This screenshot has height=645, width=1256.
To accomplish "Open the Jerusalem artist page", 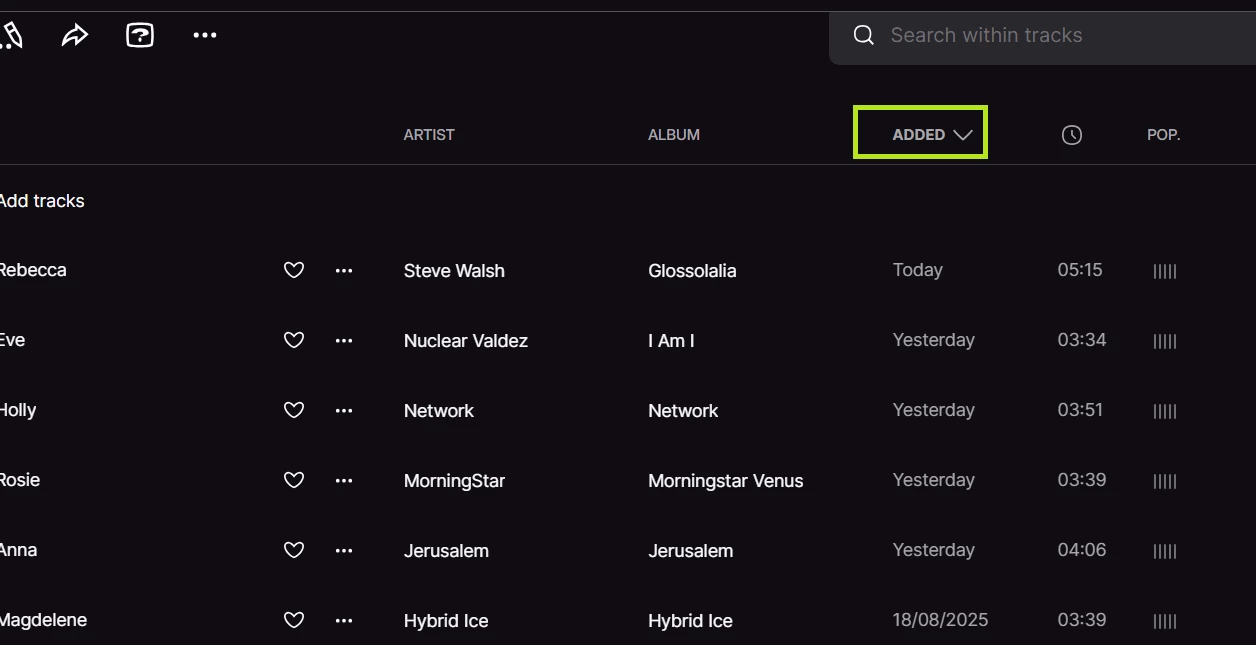I will point(446,551).
